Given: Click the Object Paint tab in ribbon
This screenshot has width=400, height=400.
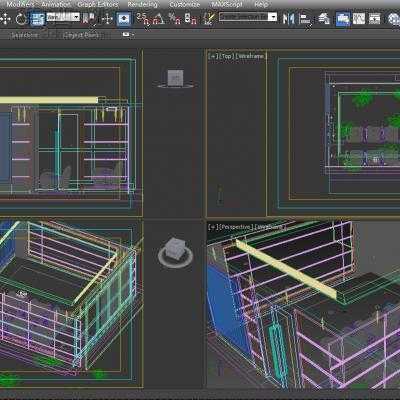Looking at the screenshot, I should point(81,35).
